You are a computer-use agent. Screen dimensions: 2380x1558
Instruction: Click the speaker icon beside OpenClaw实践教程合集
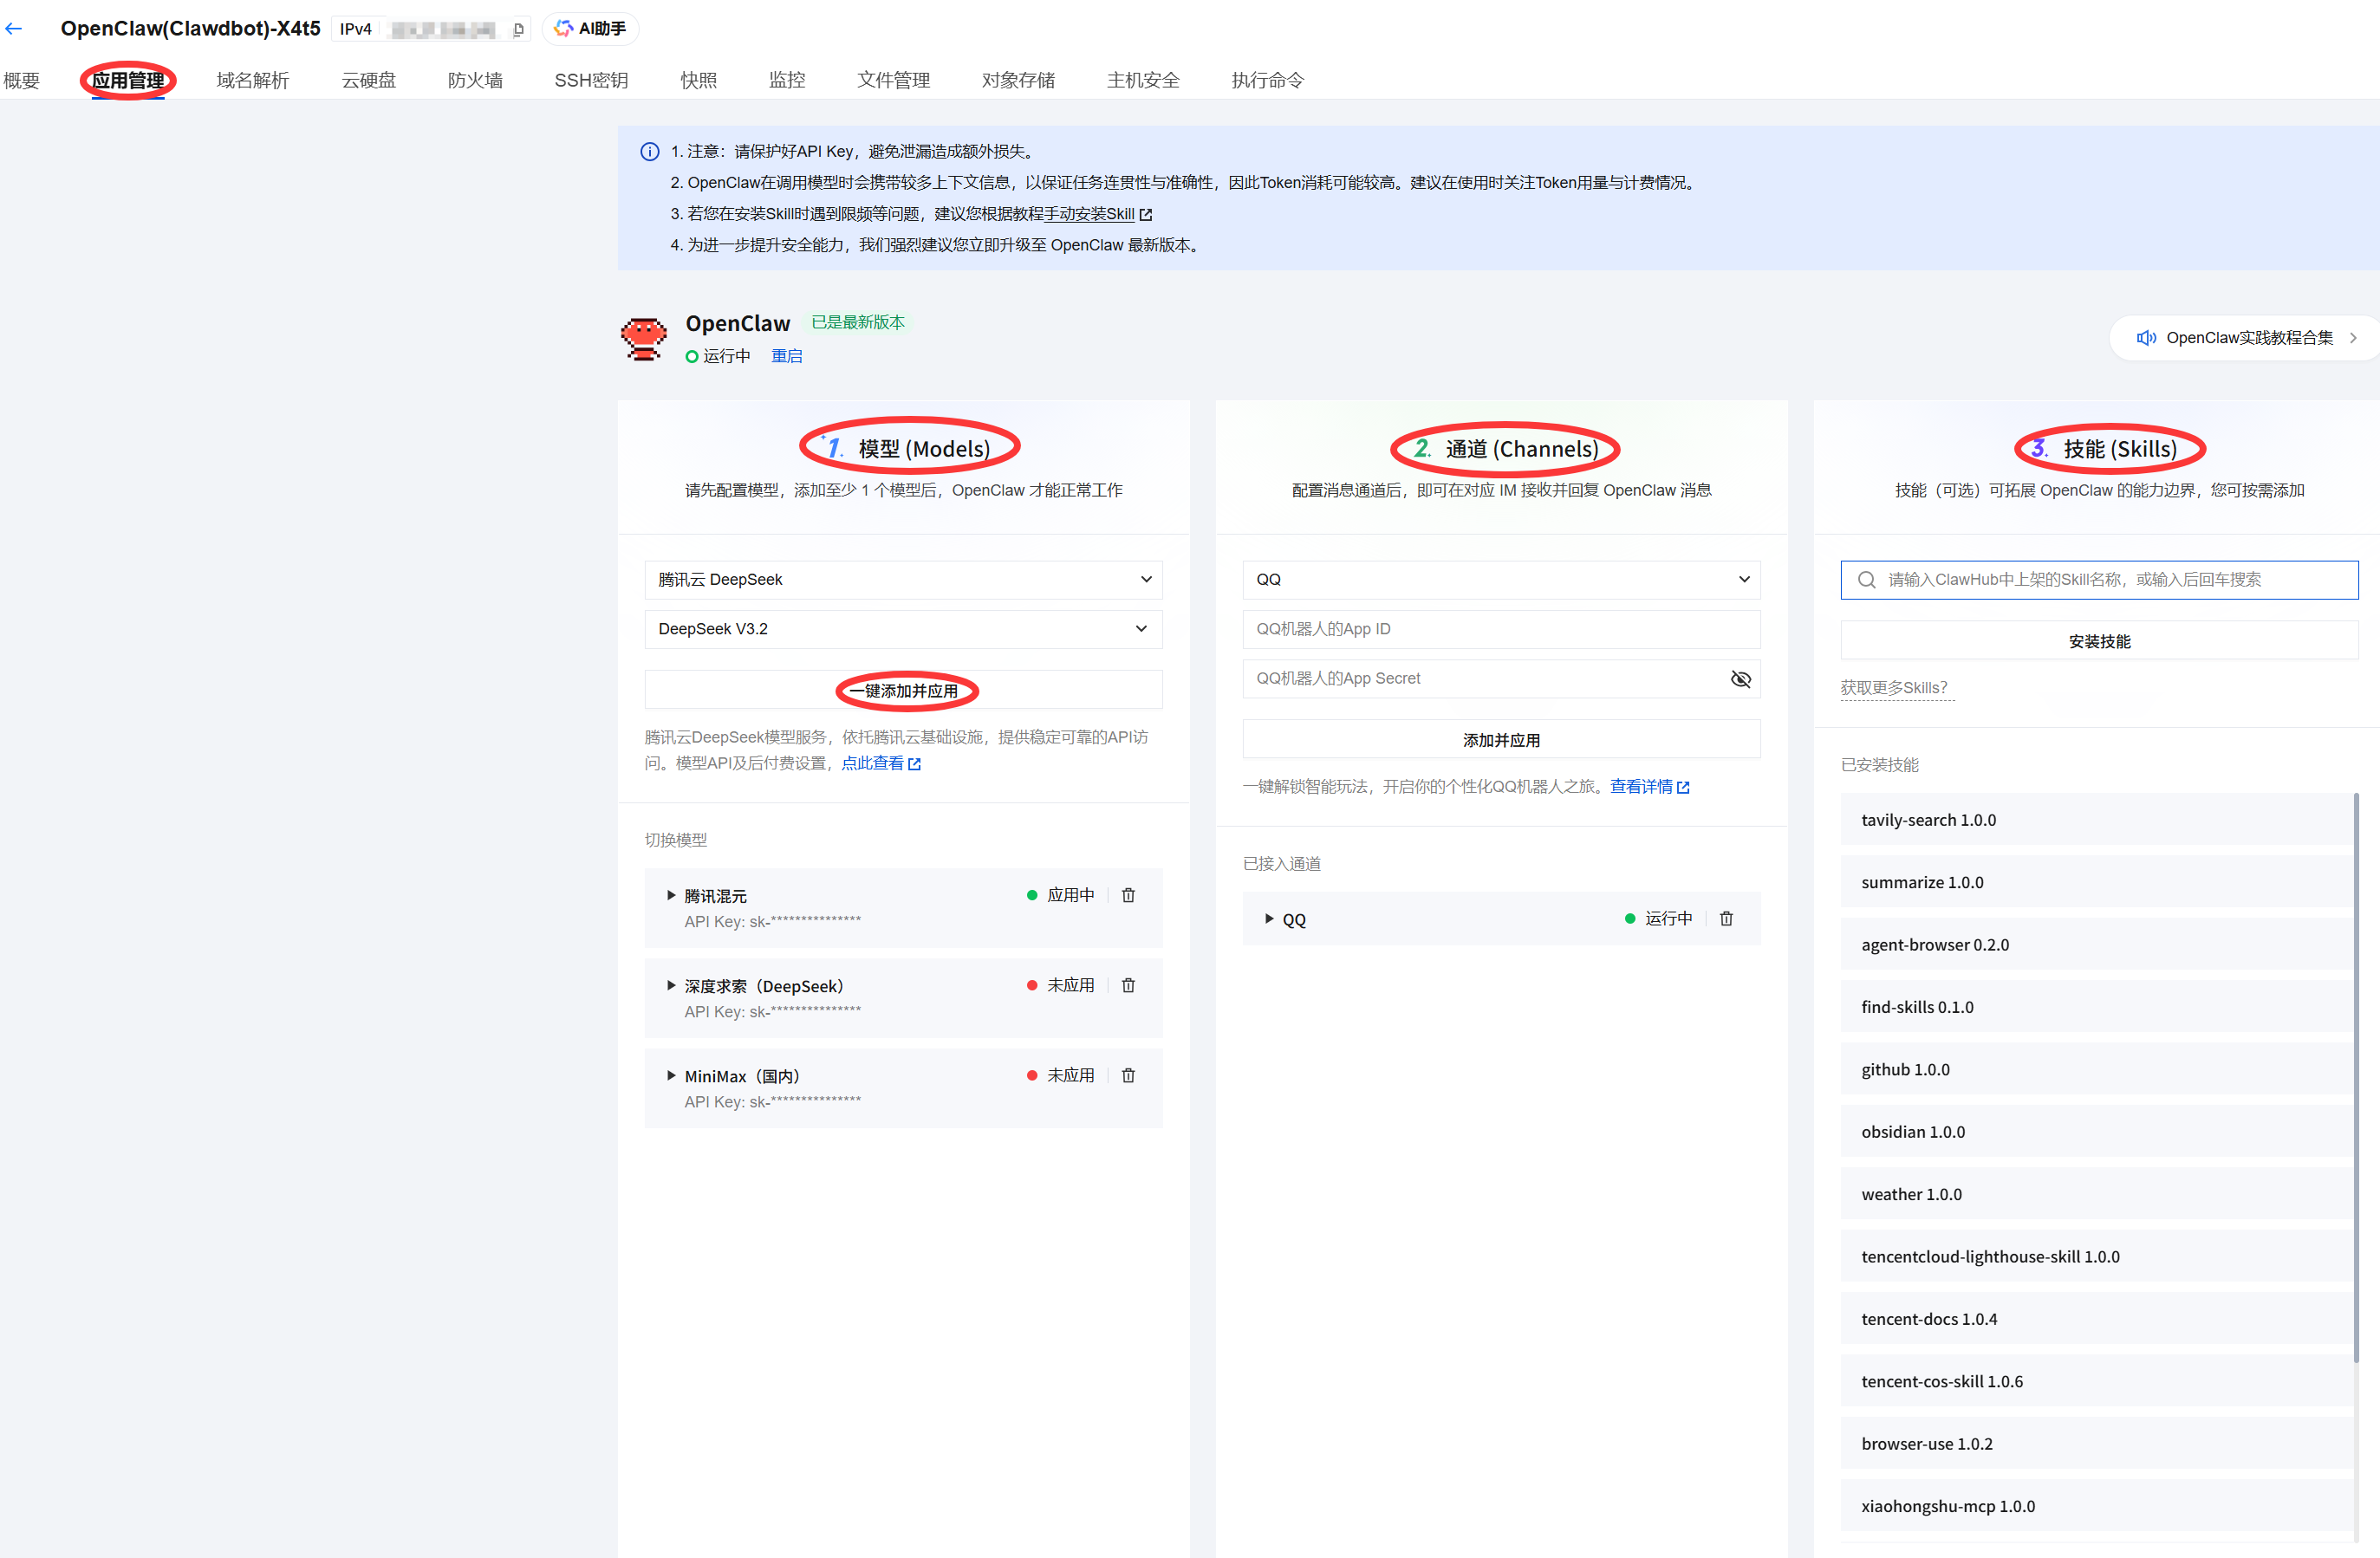[2146, 338]
